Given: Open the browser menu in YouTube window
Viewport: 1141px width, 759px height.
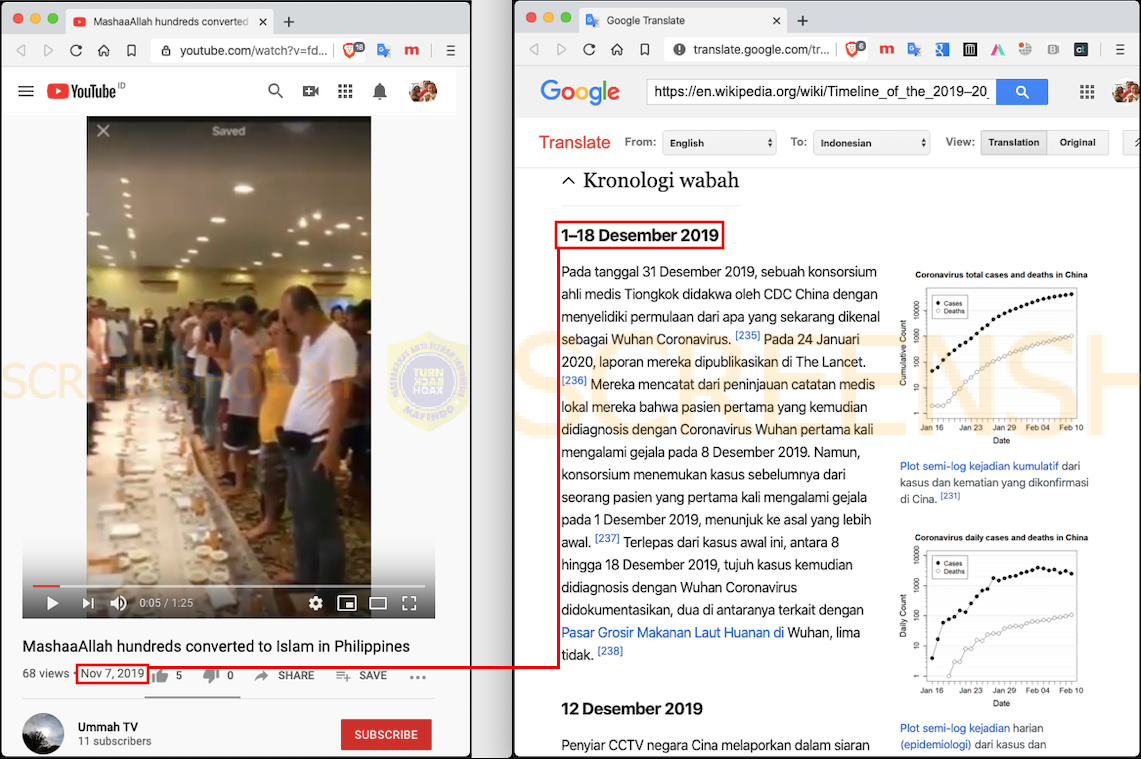Looking at the screenshot, I should [x=450, y=50].
